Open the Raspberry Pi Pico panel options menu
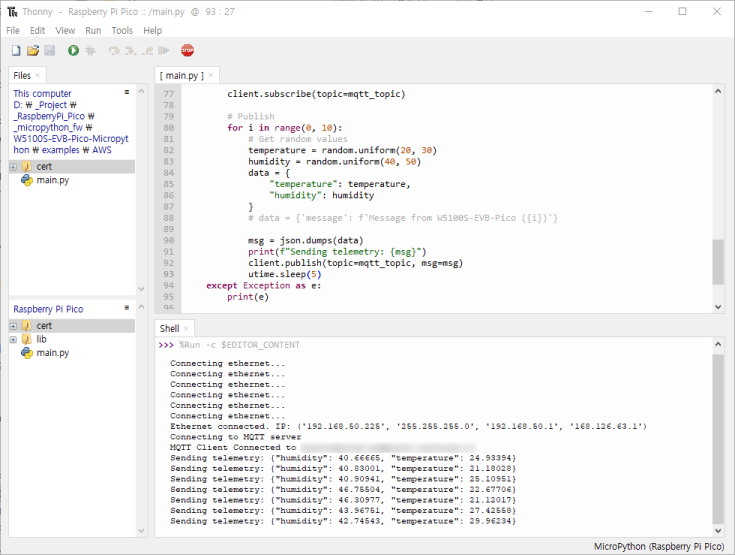The image size is (735, 555). (x=127, y=308)
